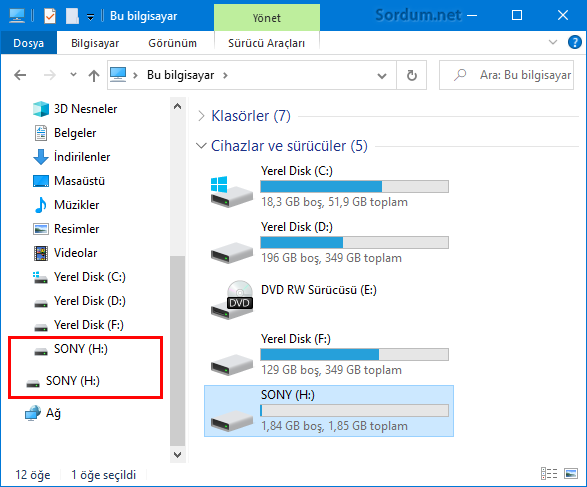The image size is (587, 487).
Task: Go back with the left arrow
Action: [20, 75]
